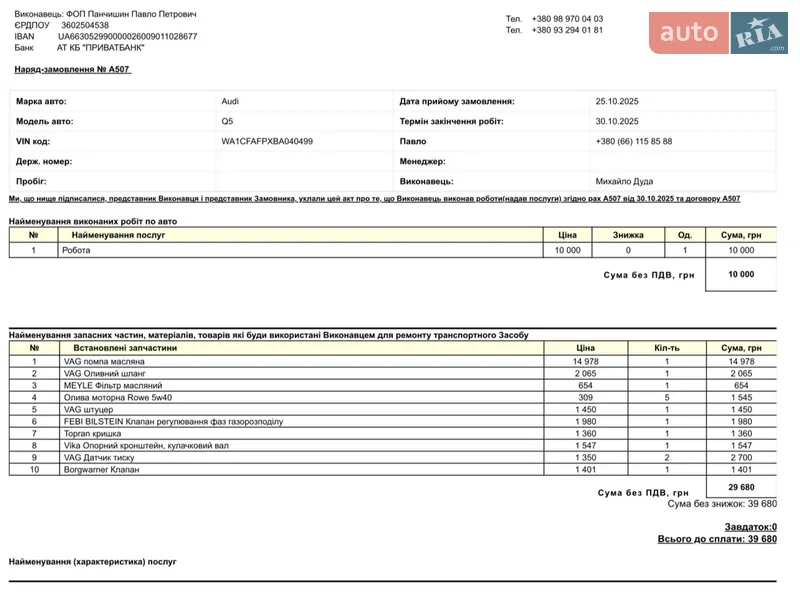Click row 'VAG Оливний шланг'
This screenshot has width=800, height=600.
[393, 373]
